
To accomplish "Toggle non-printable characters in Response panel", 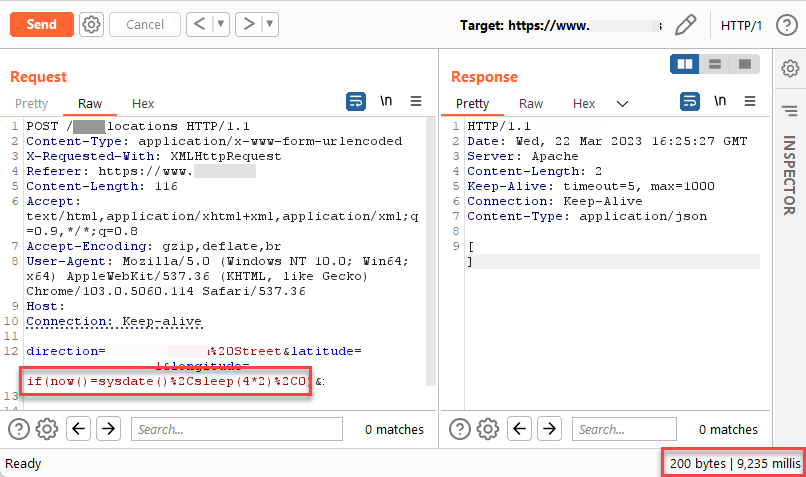I will point(720,101).
